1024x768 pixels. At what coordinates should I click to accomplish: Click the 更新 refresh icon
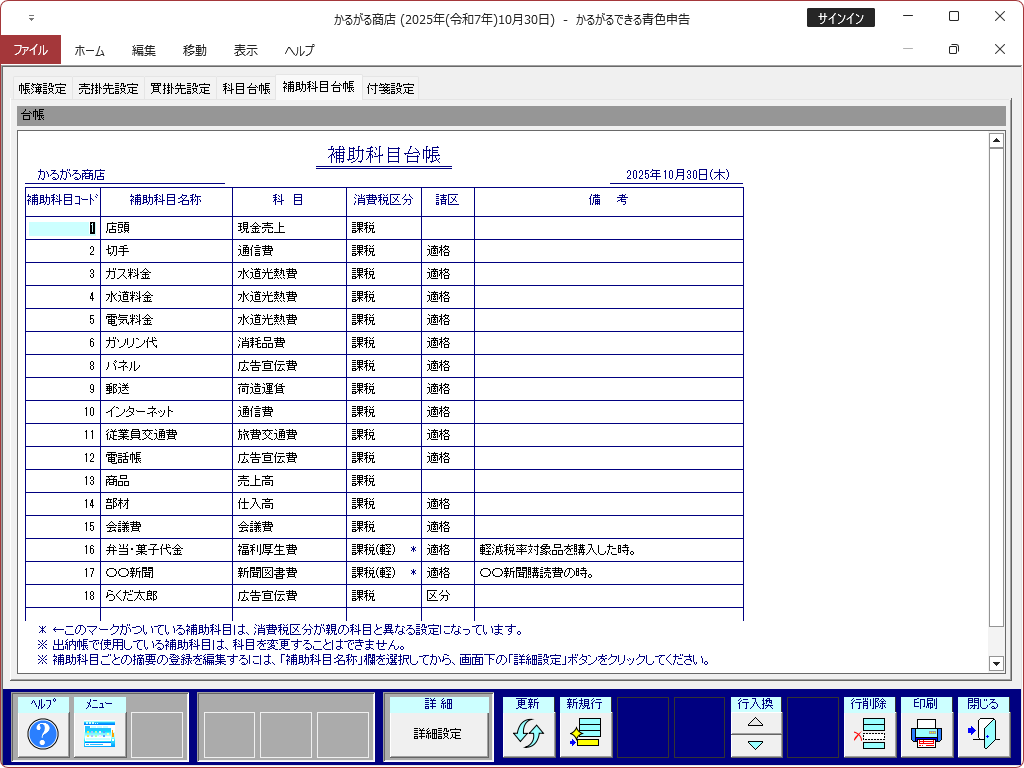(x=527, y=735)
